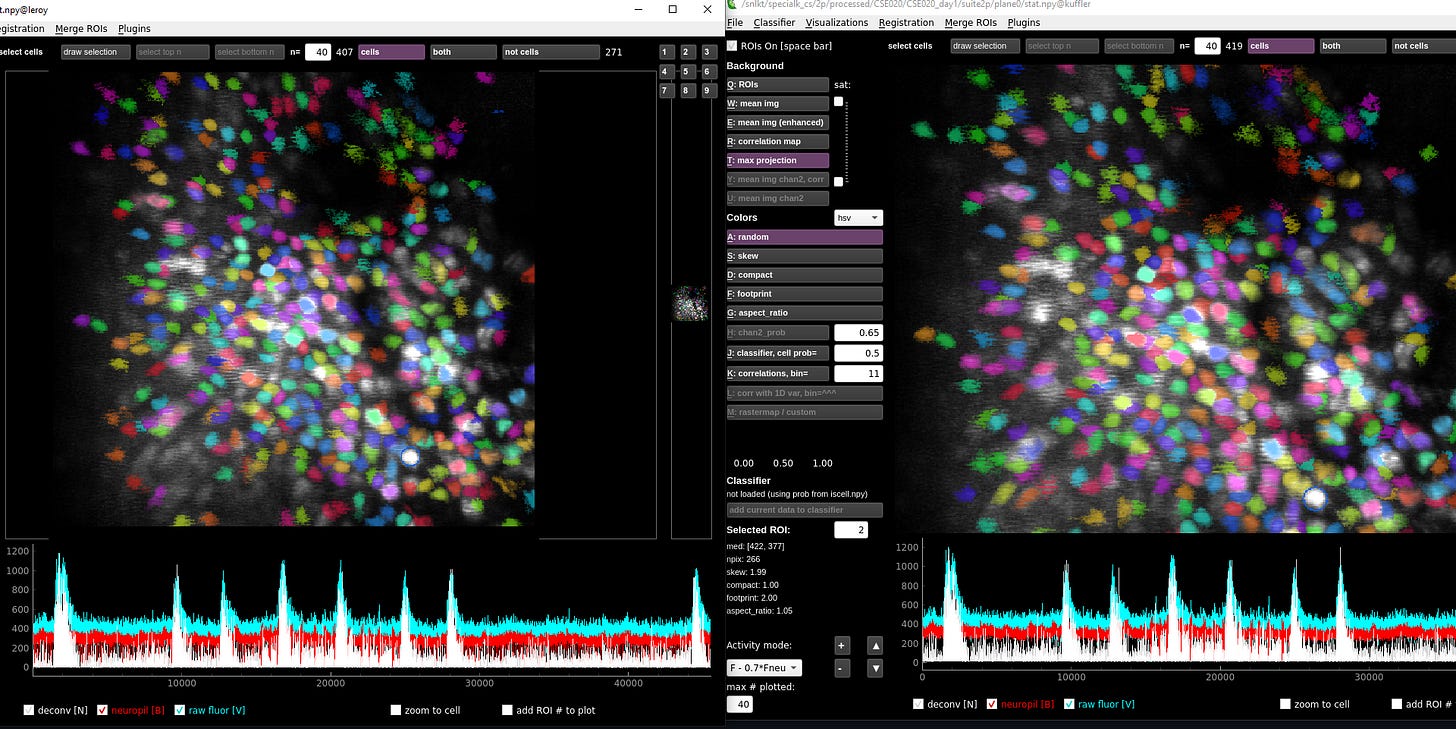1456x729 pixels.
Task: Click both view button in kuffler window
Action: (x=1353, y=46)
